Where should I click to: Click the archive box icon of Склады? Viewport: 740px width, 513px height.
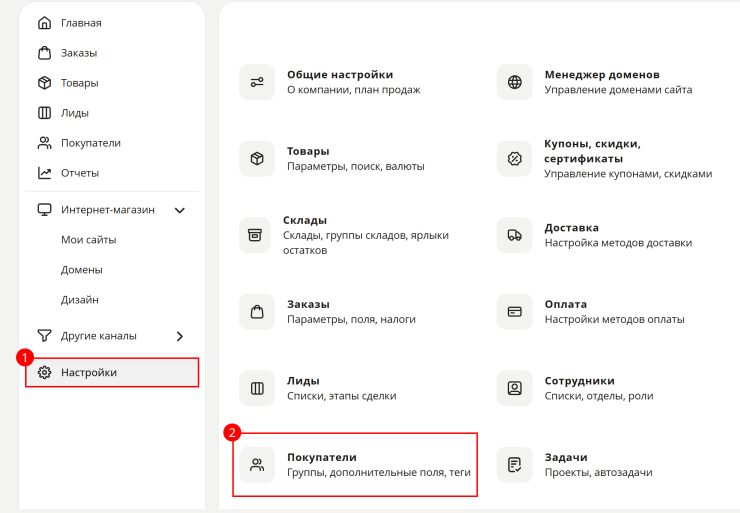255,235
